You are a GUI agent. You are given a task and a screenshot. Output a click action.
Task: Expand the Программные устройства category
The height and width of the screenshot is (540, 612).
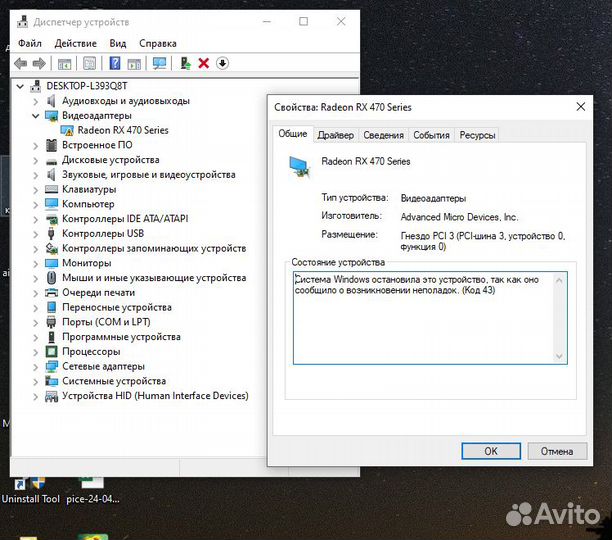(x=36, y=337)
